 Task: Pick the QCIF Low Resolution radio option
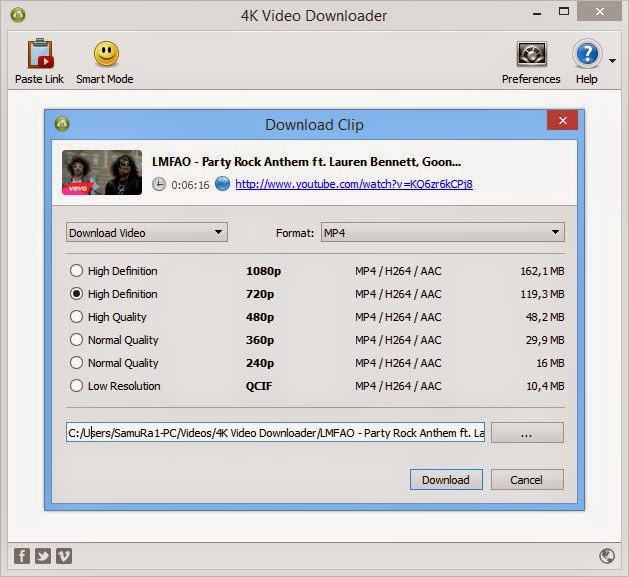tap(76, 386)
